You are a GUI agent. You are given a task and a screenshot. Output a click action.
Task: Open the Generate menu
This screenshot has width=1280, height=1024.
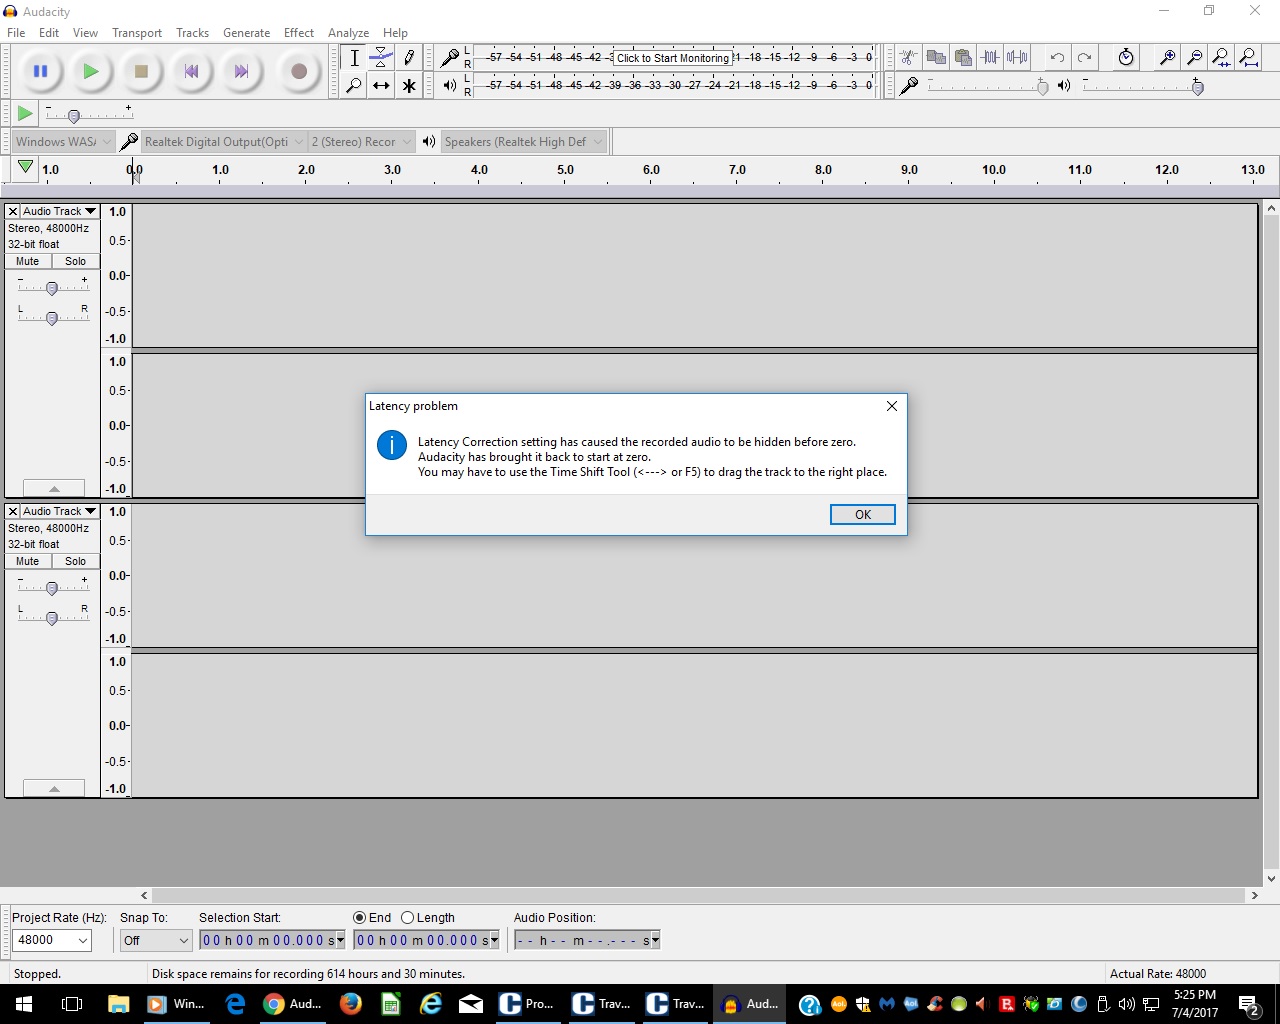(x=246, y=32)
